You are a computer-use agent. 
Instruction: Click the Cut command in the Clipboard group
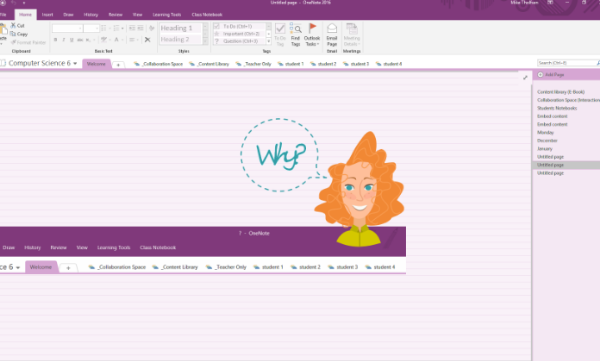(x=17, y=26)
